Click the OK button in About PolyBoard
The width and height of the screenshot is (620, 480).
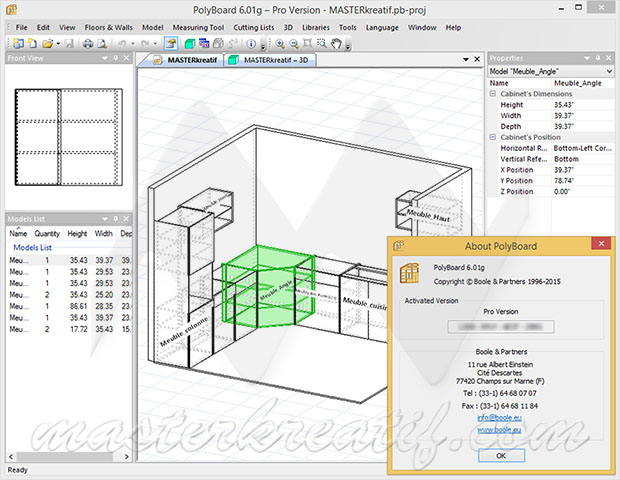click(501, 455)
